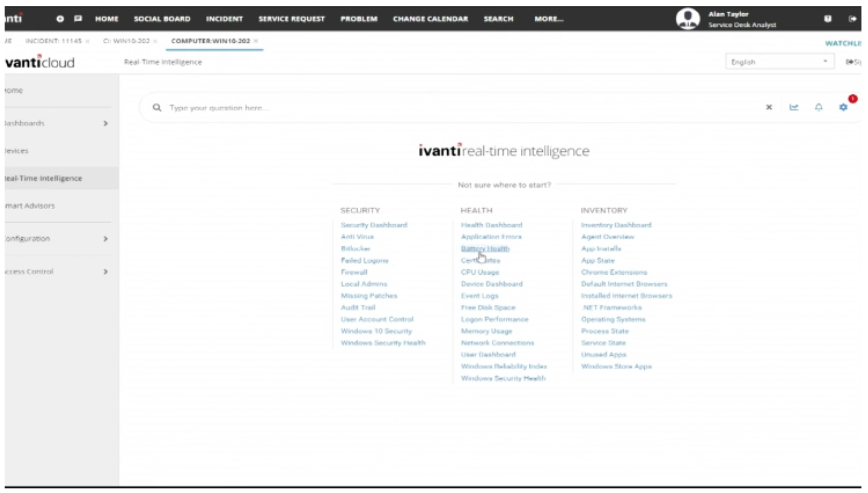Open Device Dashboard link
The image size is (868, 493).
pyautogui.click(x=492, y=284)
